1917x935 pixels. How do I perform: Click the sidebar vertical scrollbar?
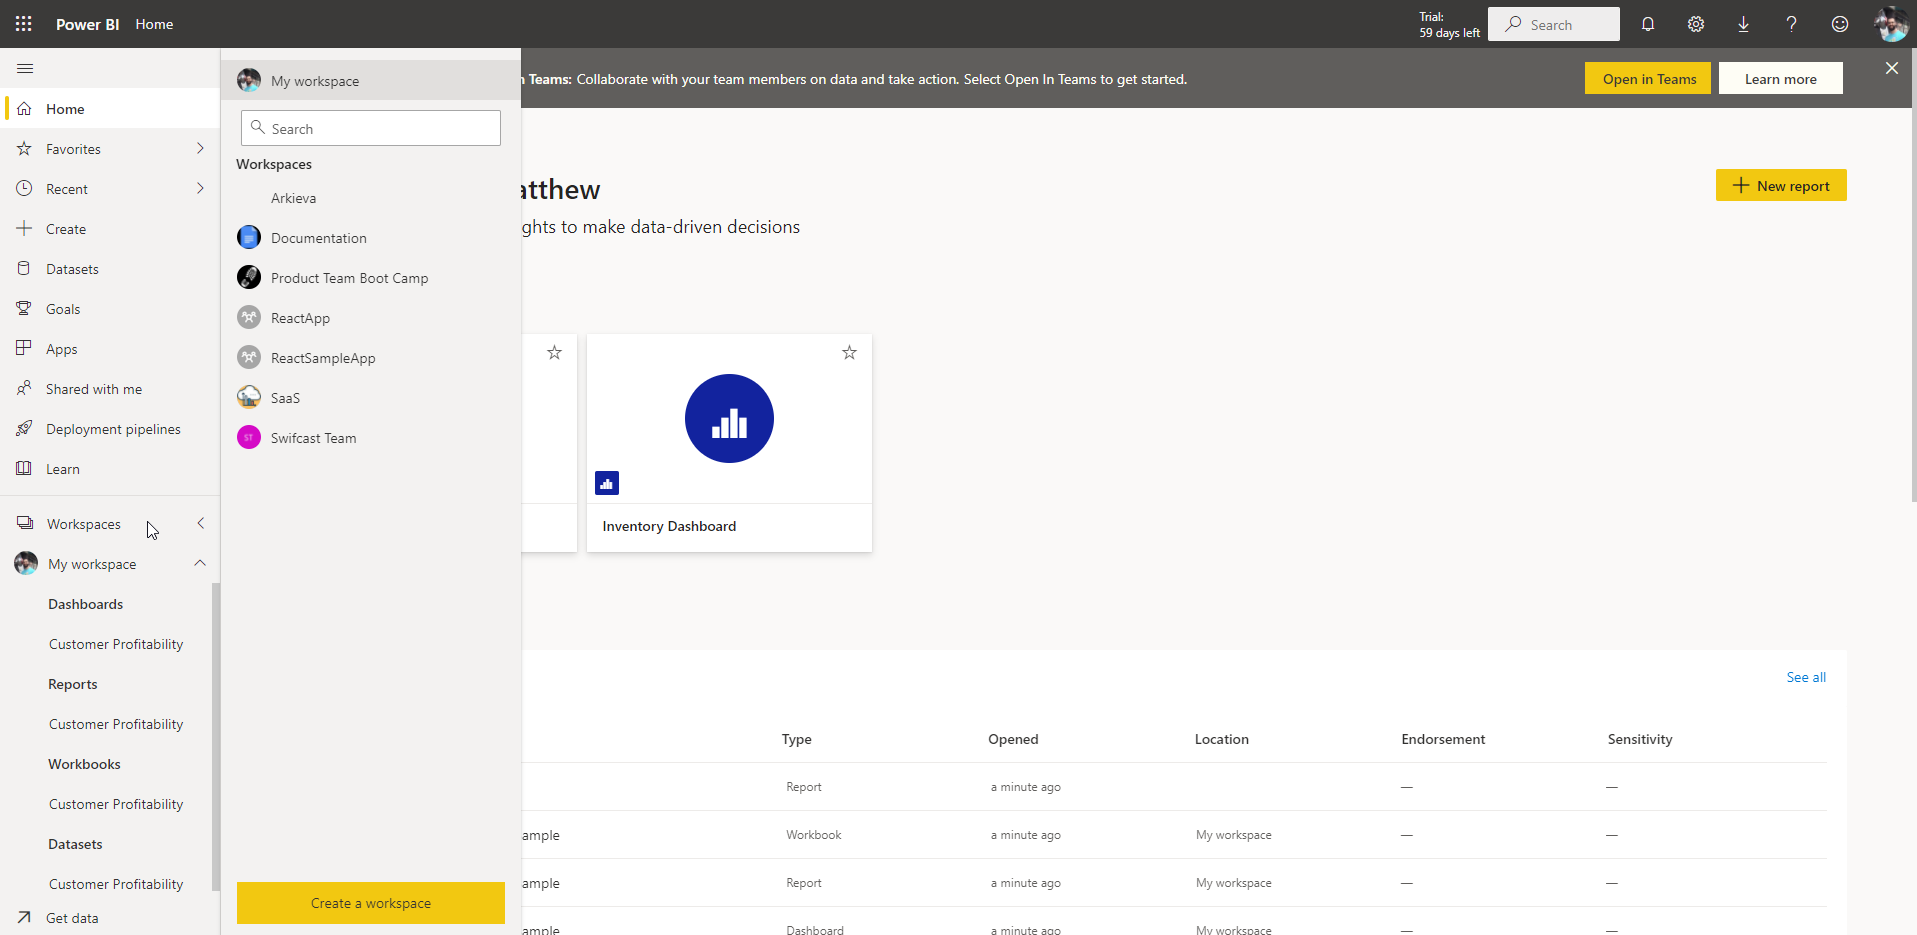coord(216,737)
